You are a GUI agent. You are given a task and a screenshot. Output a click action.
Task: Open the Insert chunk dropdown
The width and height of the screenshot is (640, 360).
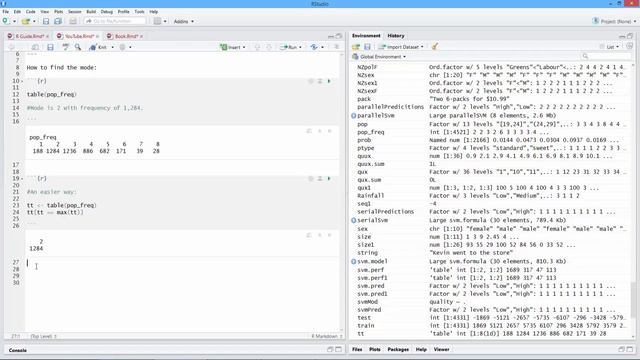[233, 47]
